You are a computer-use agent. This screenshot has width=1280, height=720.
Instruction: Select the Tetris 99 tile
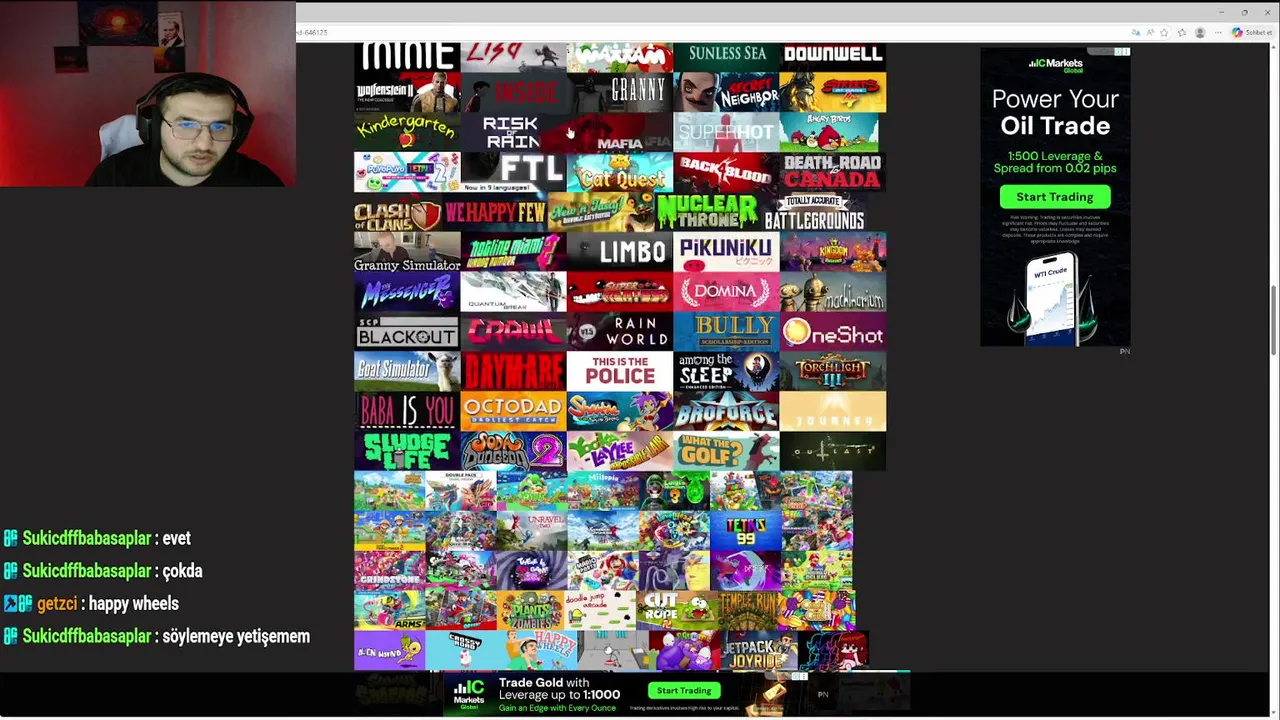[x=745, y=530]
